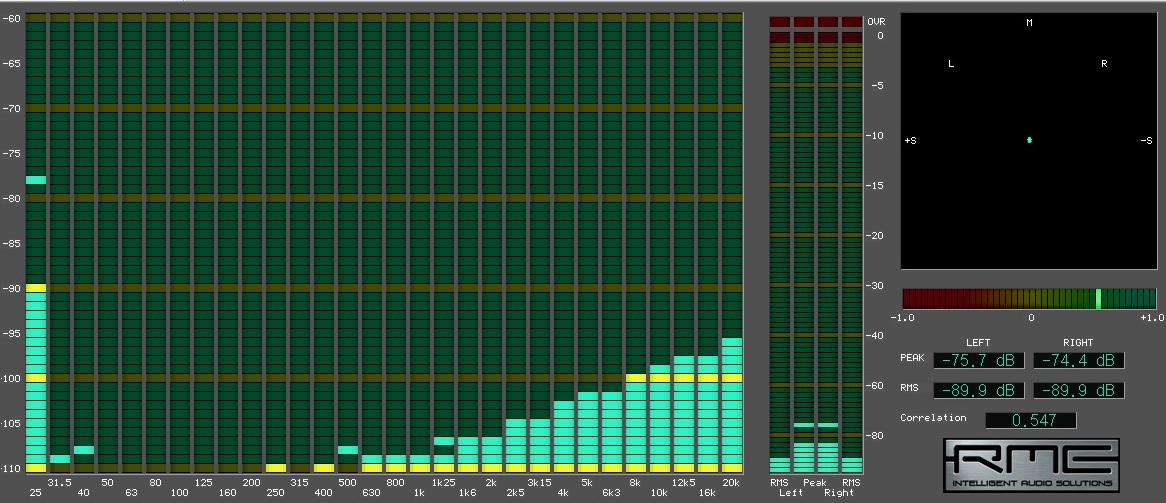Click the +S label in the vectorscope
Viewport: 1166px width, 503px height.
pyautogui.click(x=910, y=141)
